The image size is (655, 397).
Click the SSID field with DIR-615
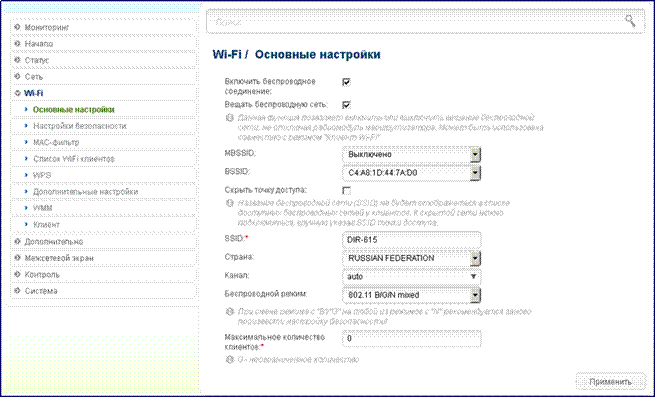pyautogui.click(x=411, y=240)
